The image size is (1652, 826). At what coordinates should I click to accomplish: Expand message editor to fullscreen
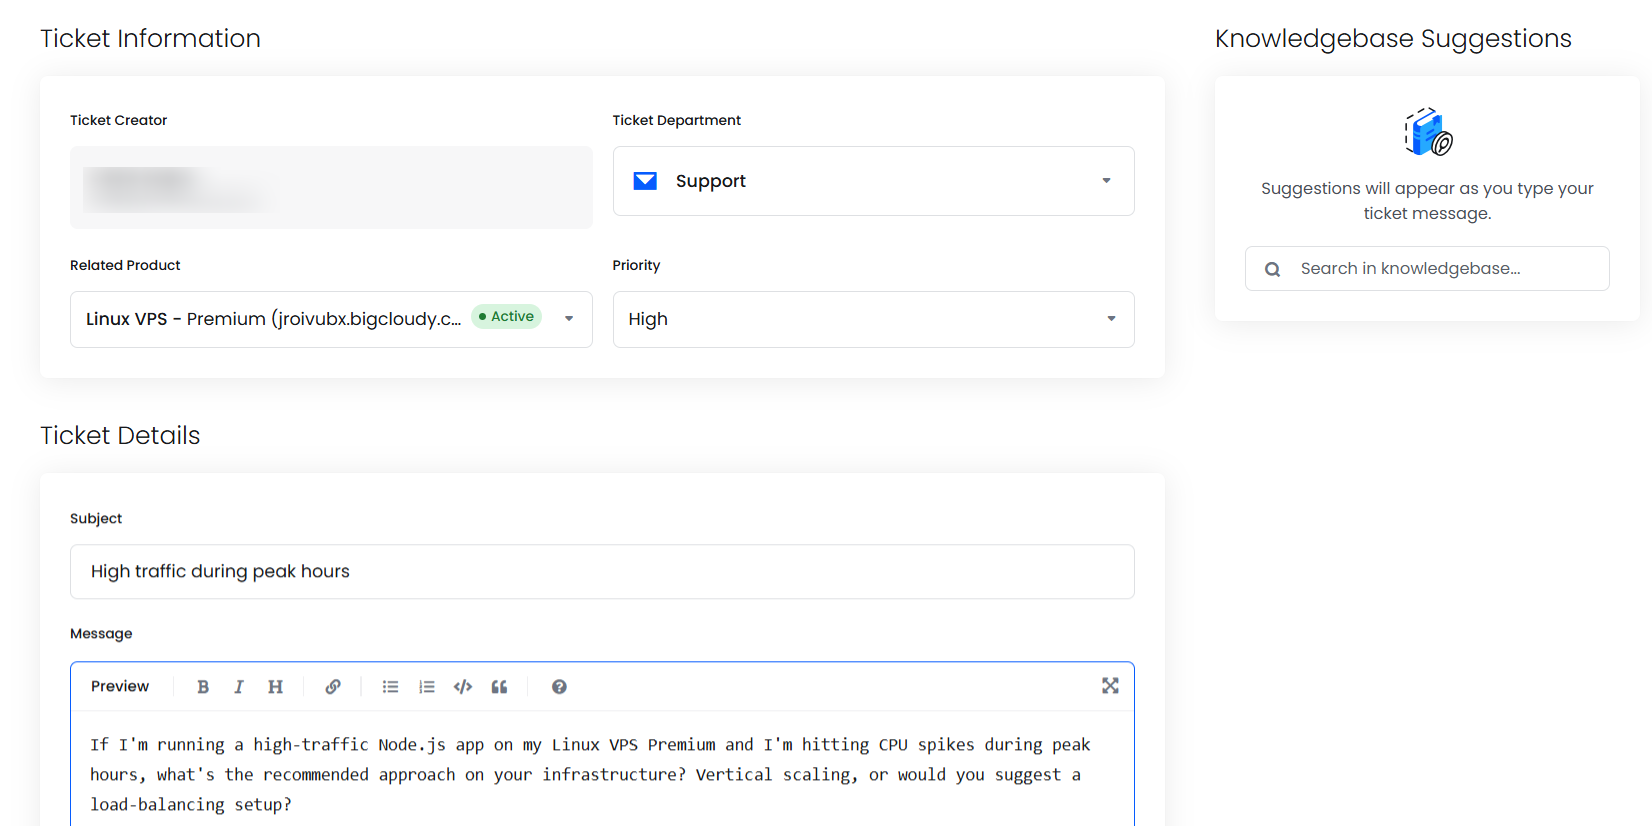point(1110,686)
